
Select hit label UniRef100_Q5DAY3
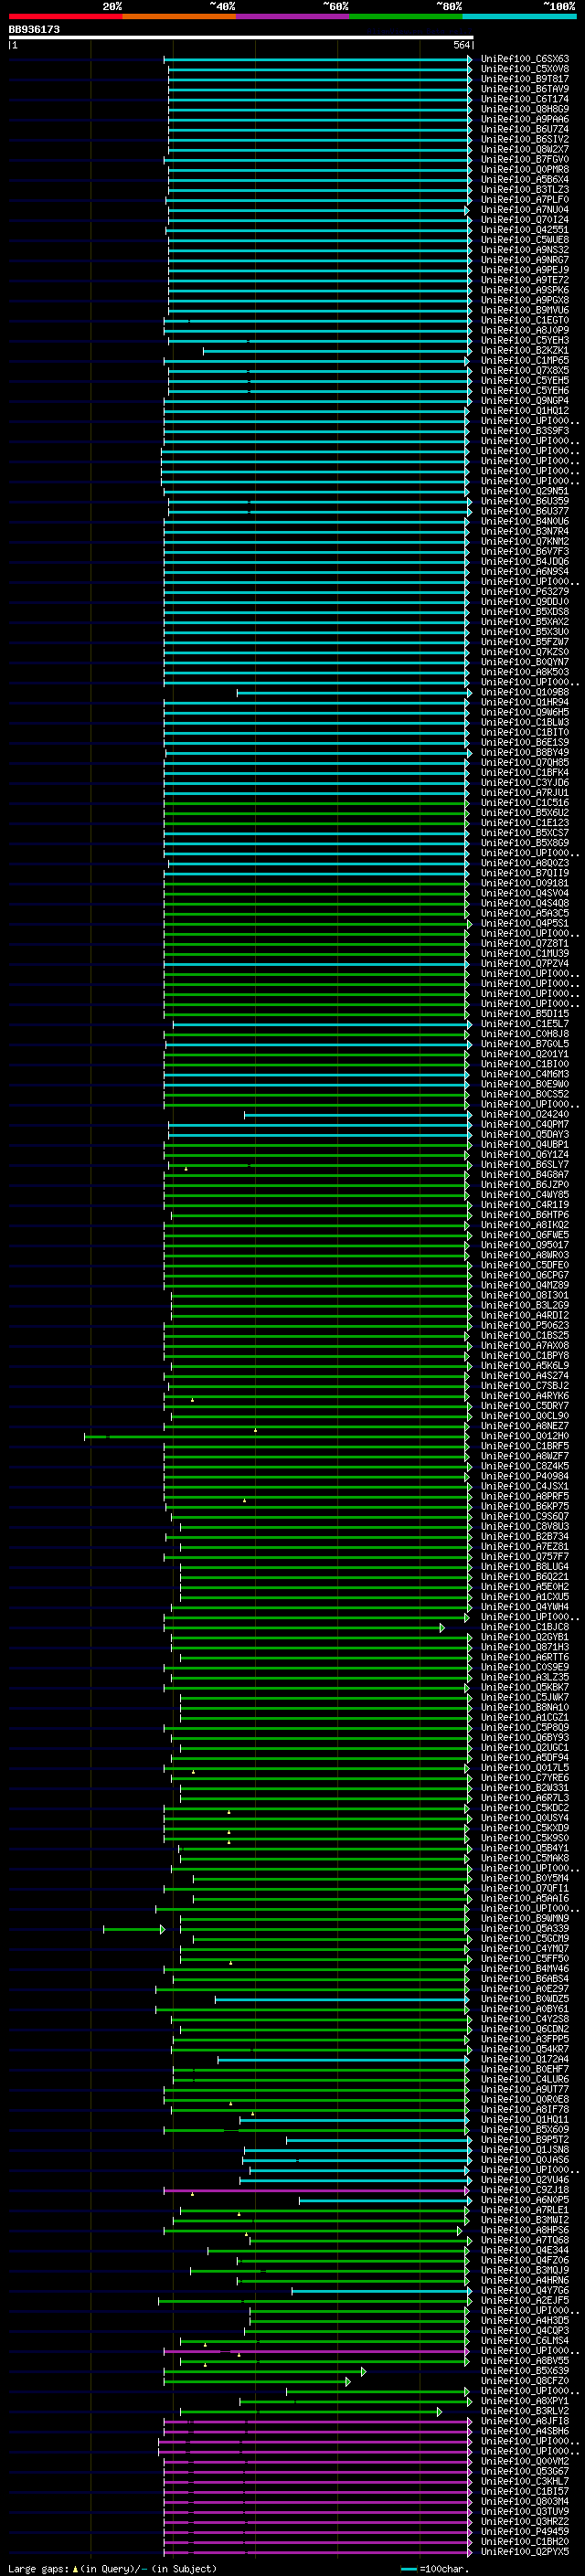(x=525, y=1134)
